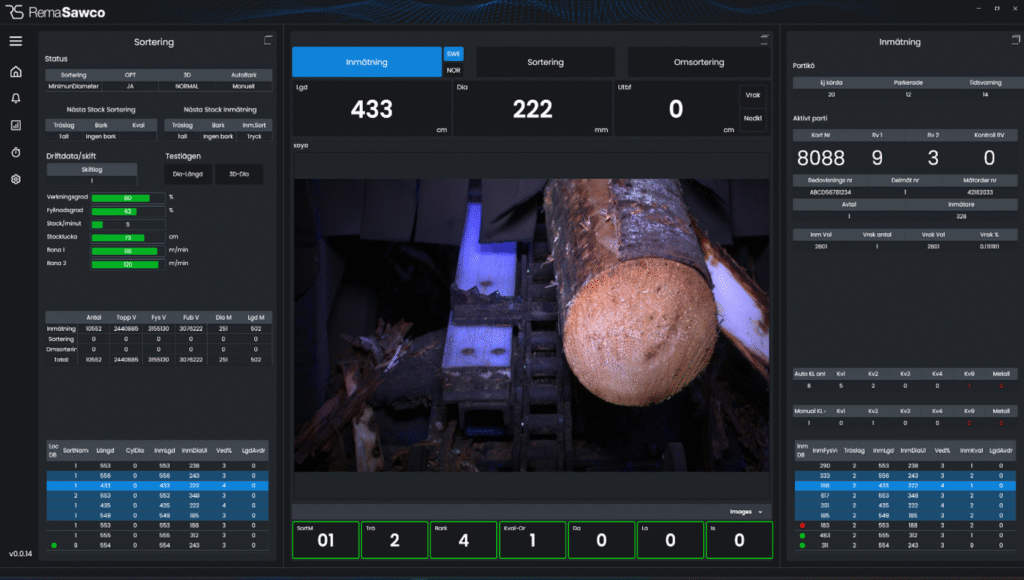Image resolution: width=1024 pixels, height=580 pixels.
Task: Switch language to NOR
Action: (453, 70)
